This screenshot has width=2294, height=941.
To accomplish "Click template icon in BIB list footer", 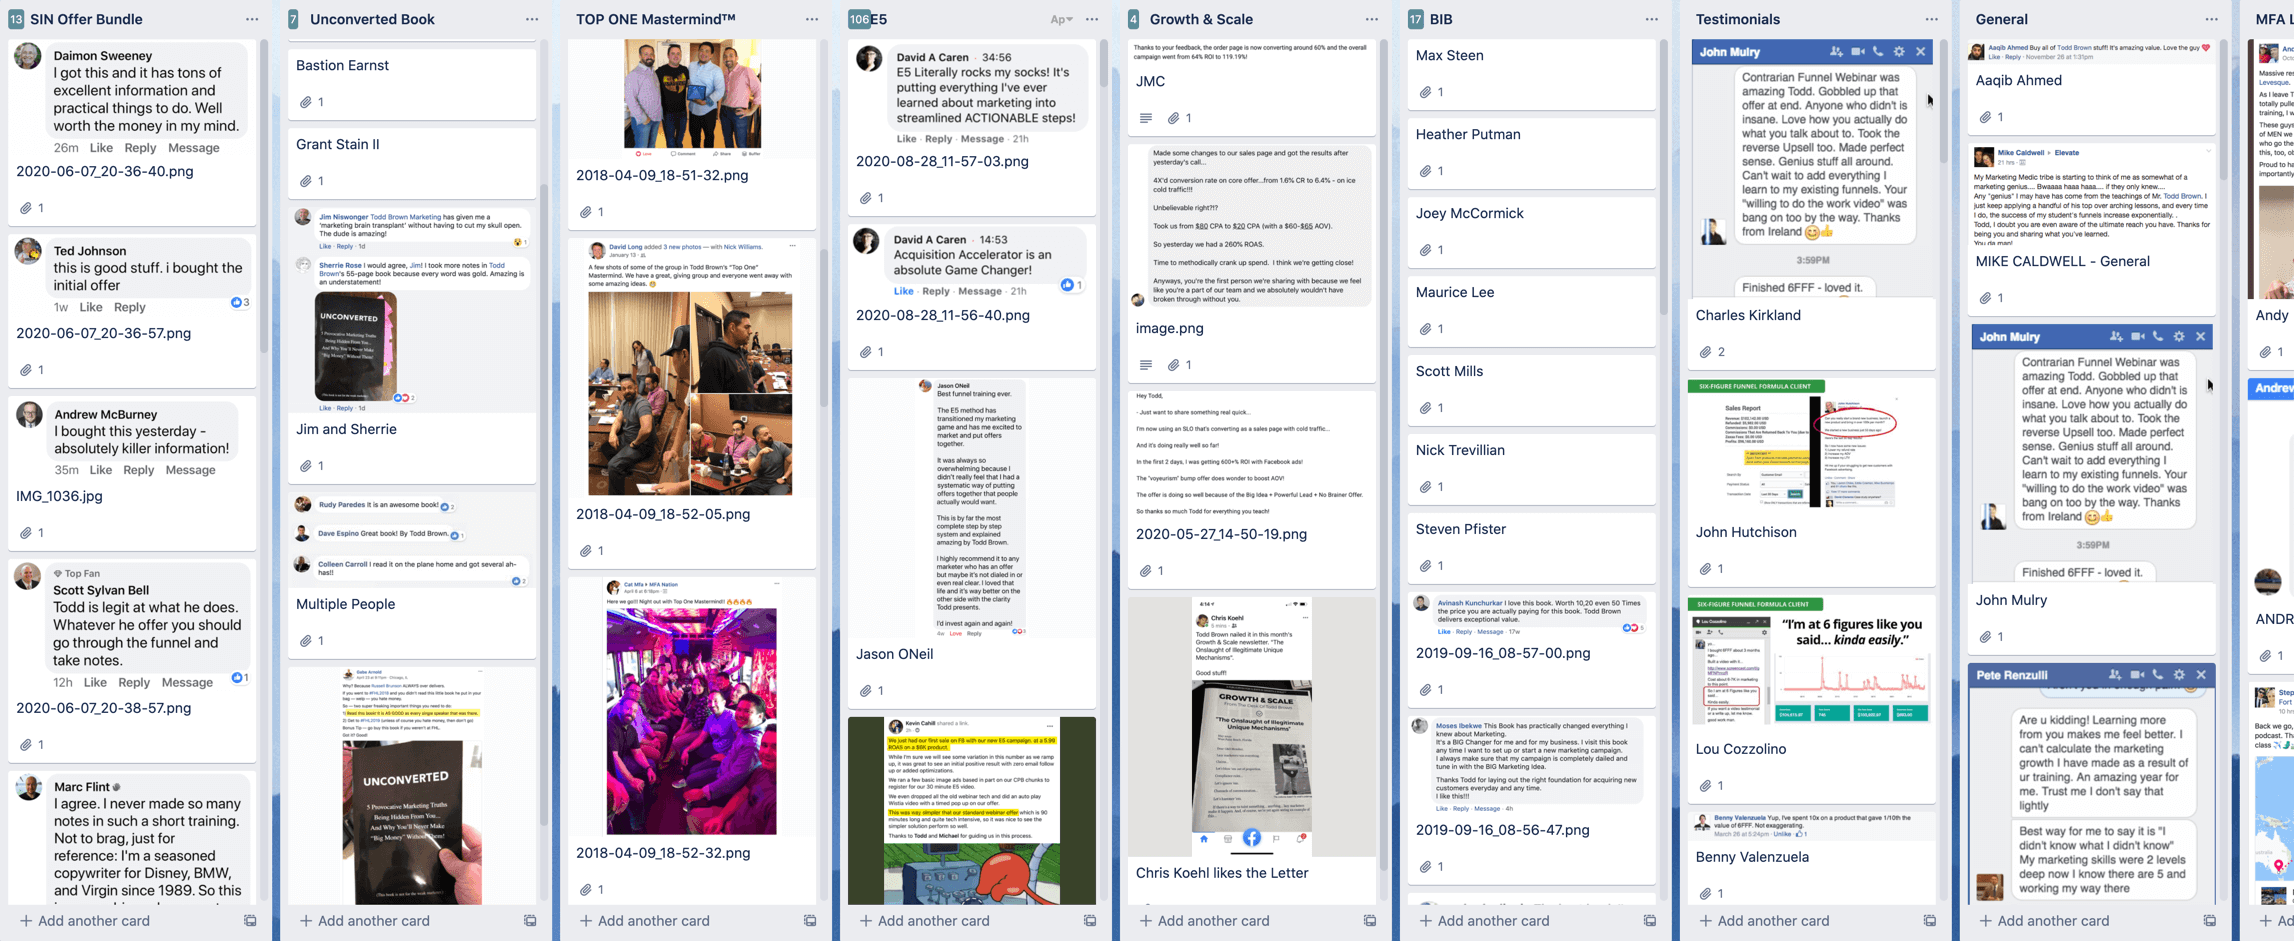I will pyautogui.click(x=1650, y=921).
